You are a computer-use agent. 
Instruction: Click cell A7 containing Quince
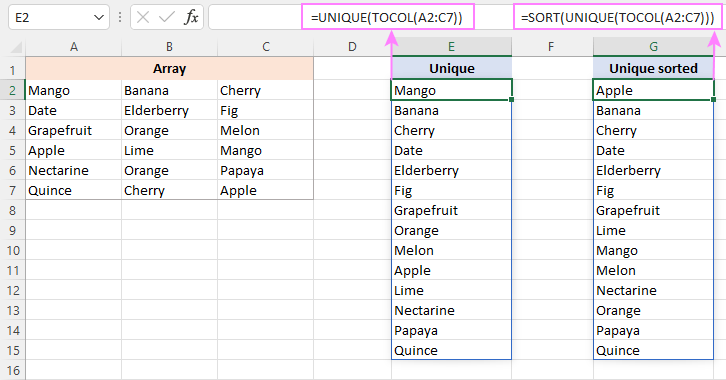[74, 190]
